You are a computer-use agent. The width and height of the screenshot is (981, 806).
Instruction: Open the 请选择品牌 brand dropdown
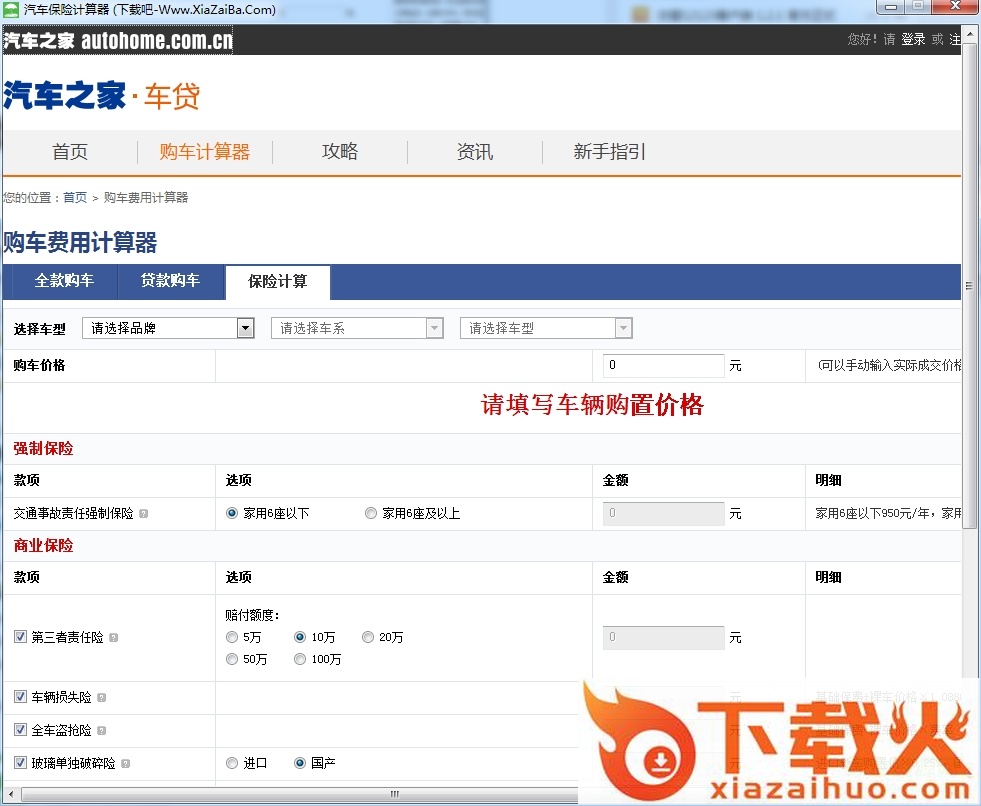pos(168,328)
